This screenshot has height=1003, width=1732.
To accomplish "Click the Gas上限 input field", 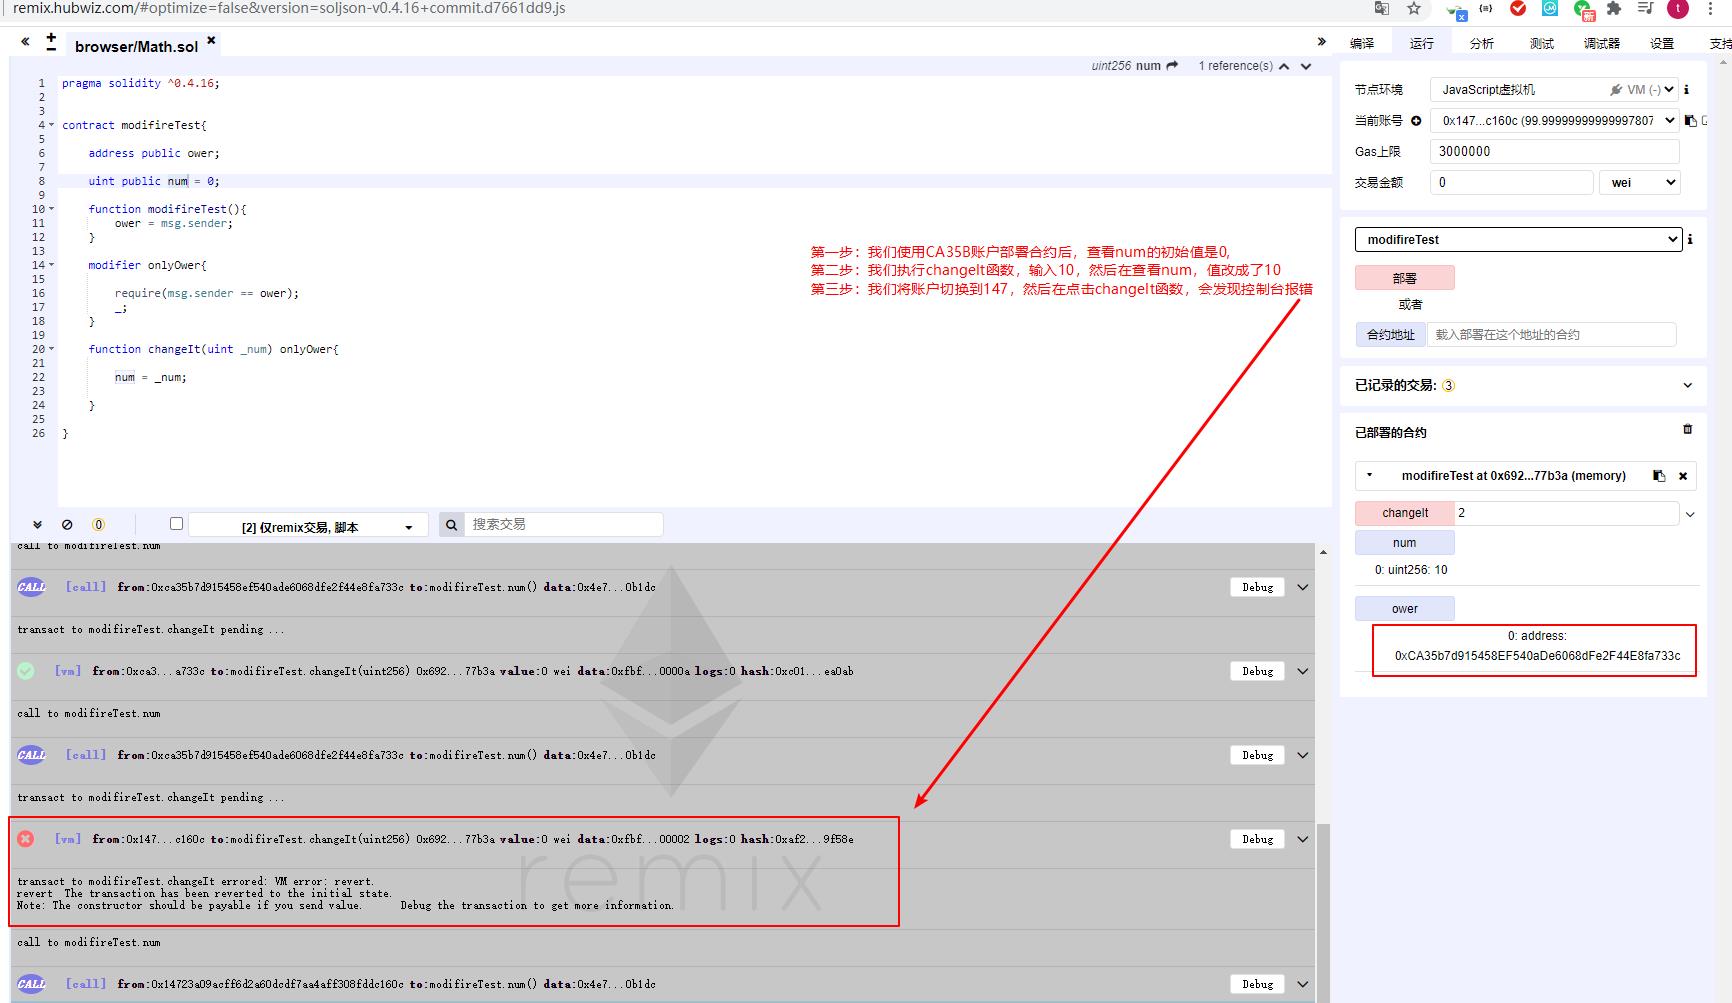I will (x=1554, y=151).
